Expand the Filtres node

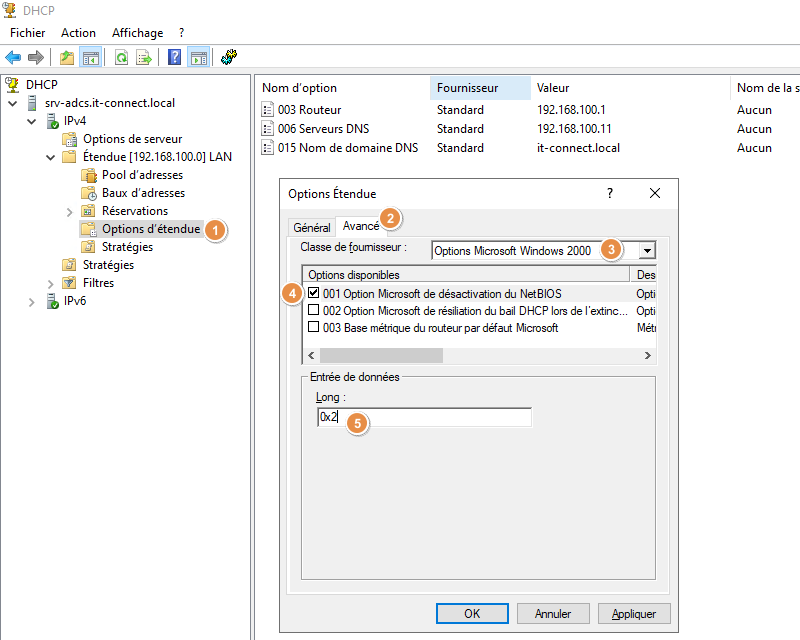[51, 284]
